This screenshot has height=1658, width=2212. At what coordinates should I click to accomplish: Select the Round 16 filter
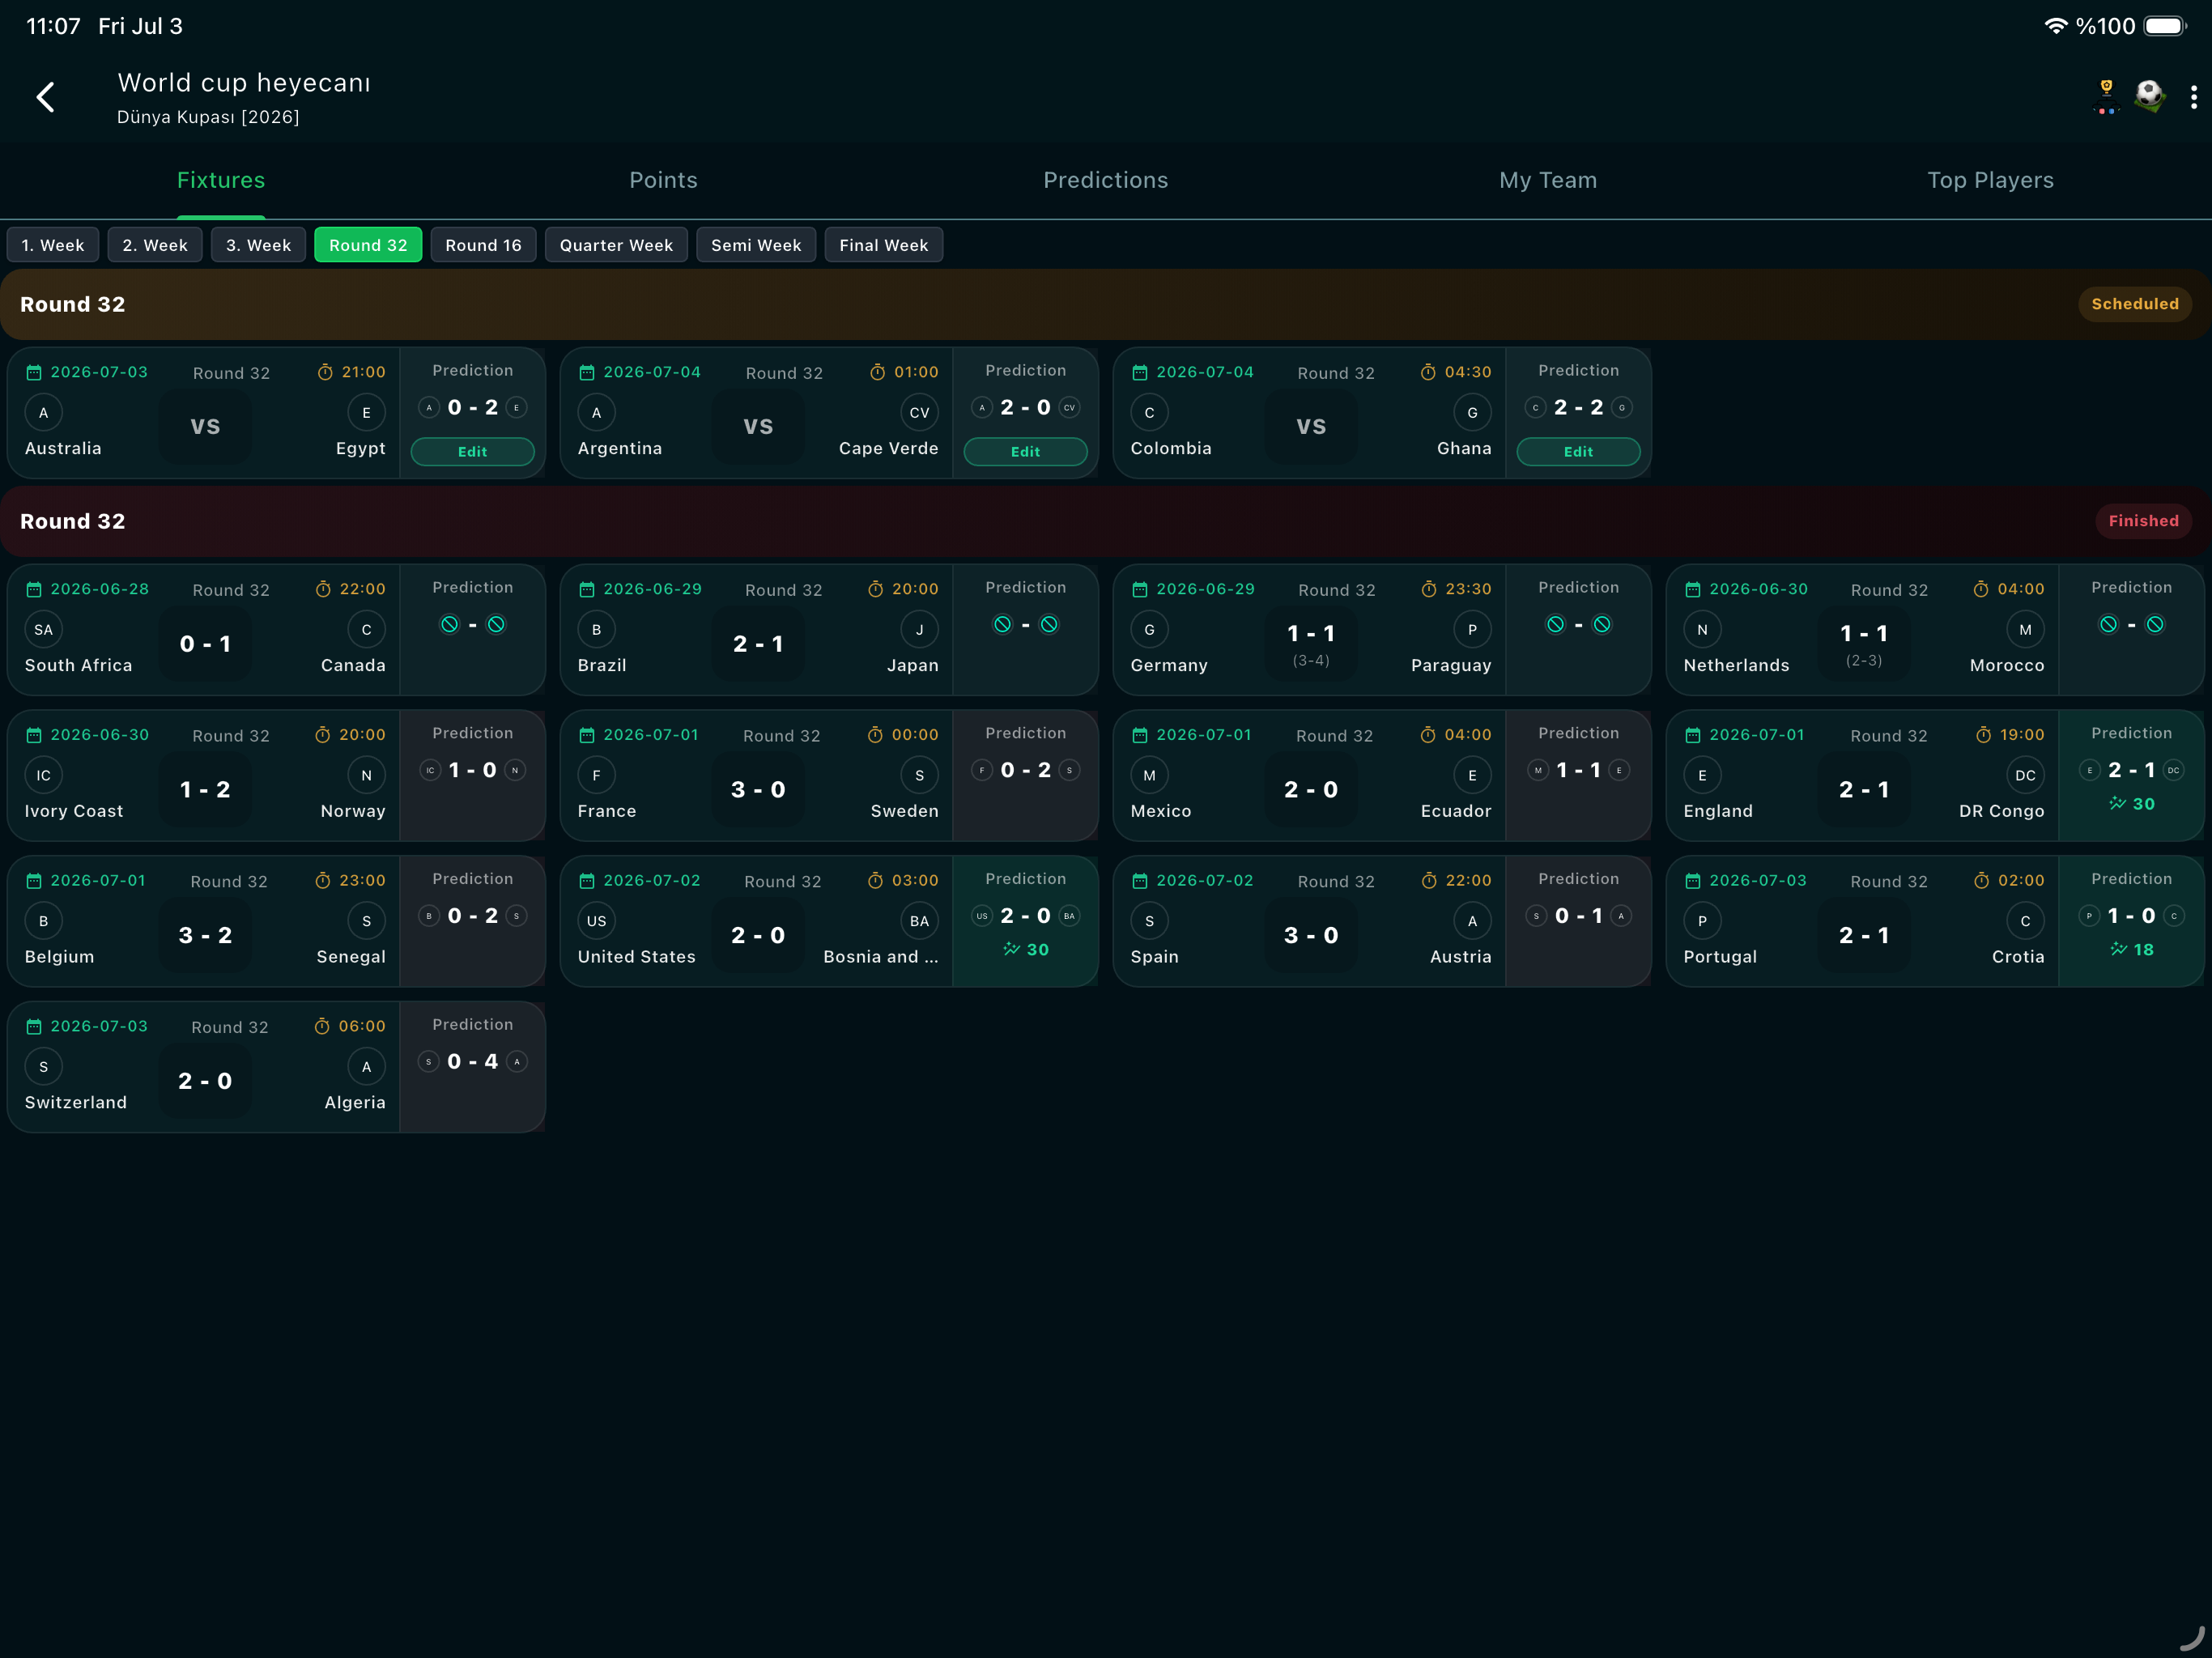[483, 245]
